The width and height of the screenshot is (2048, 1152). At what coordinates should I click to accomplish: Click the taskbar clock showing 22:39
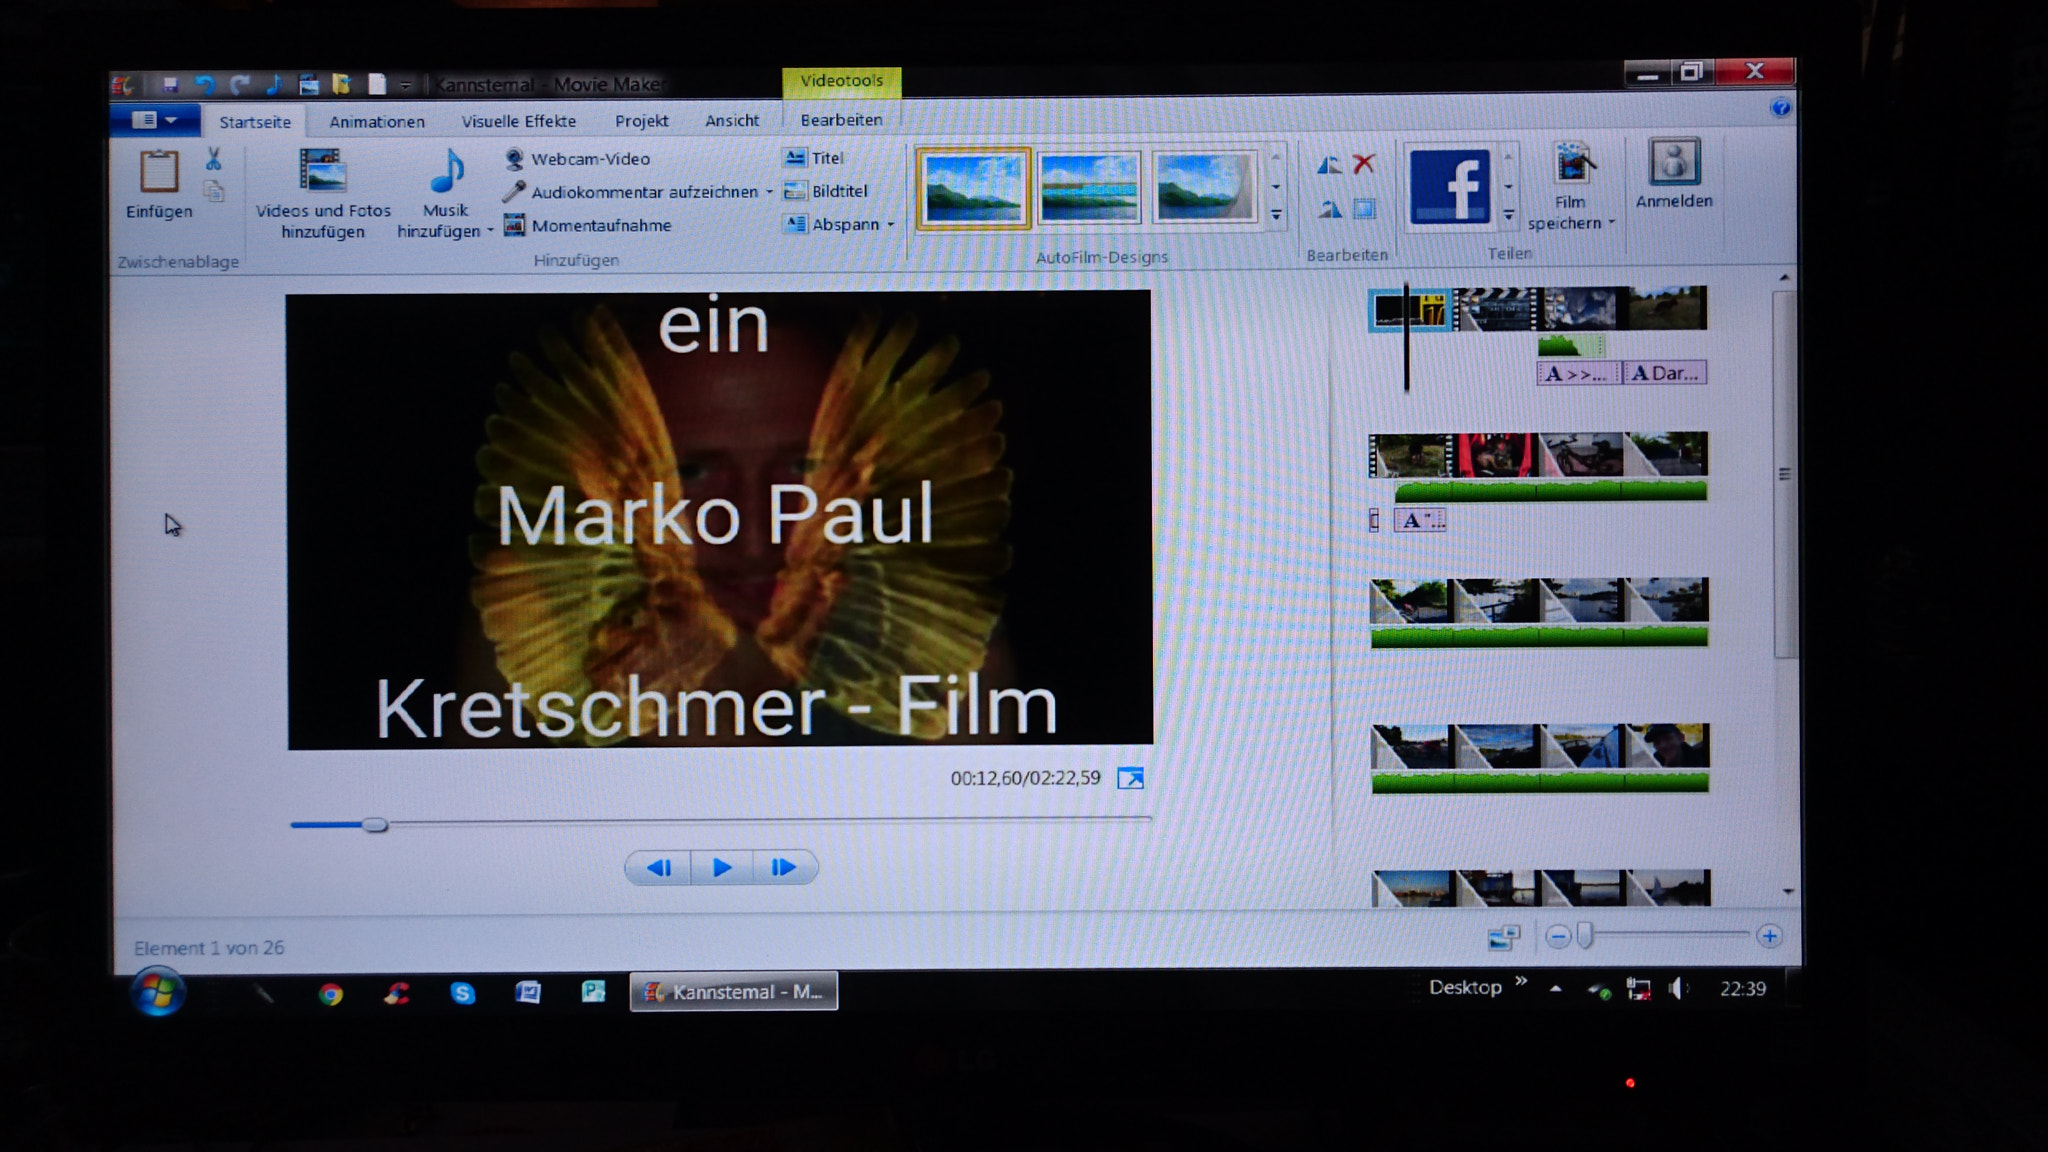click(x=1742, y=989)
